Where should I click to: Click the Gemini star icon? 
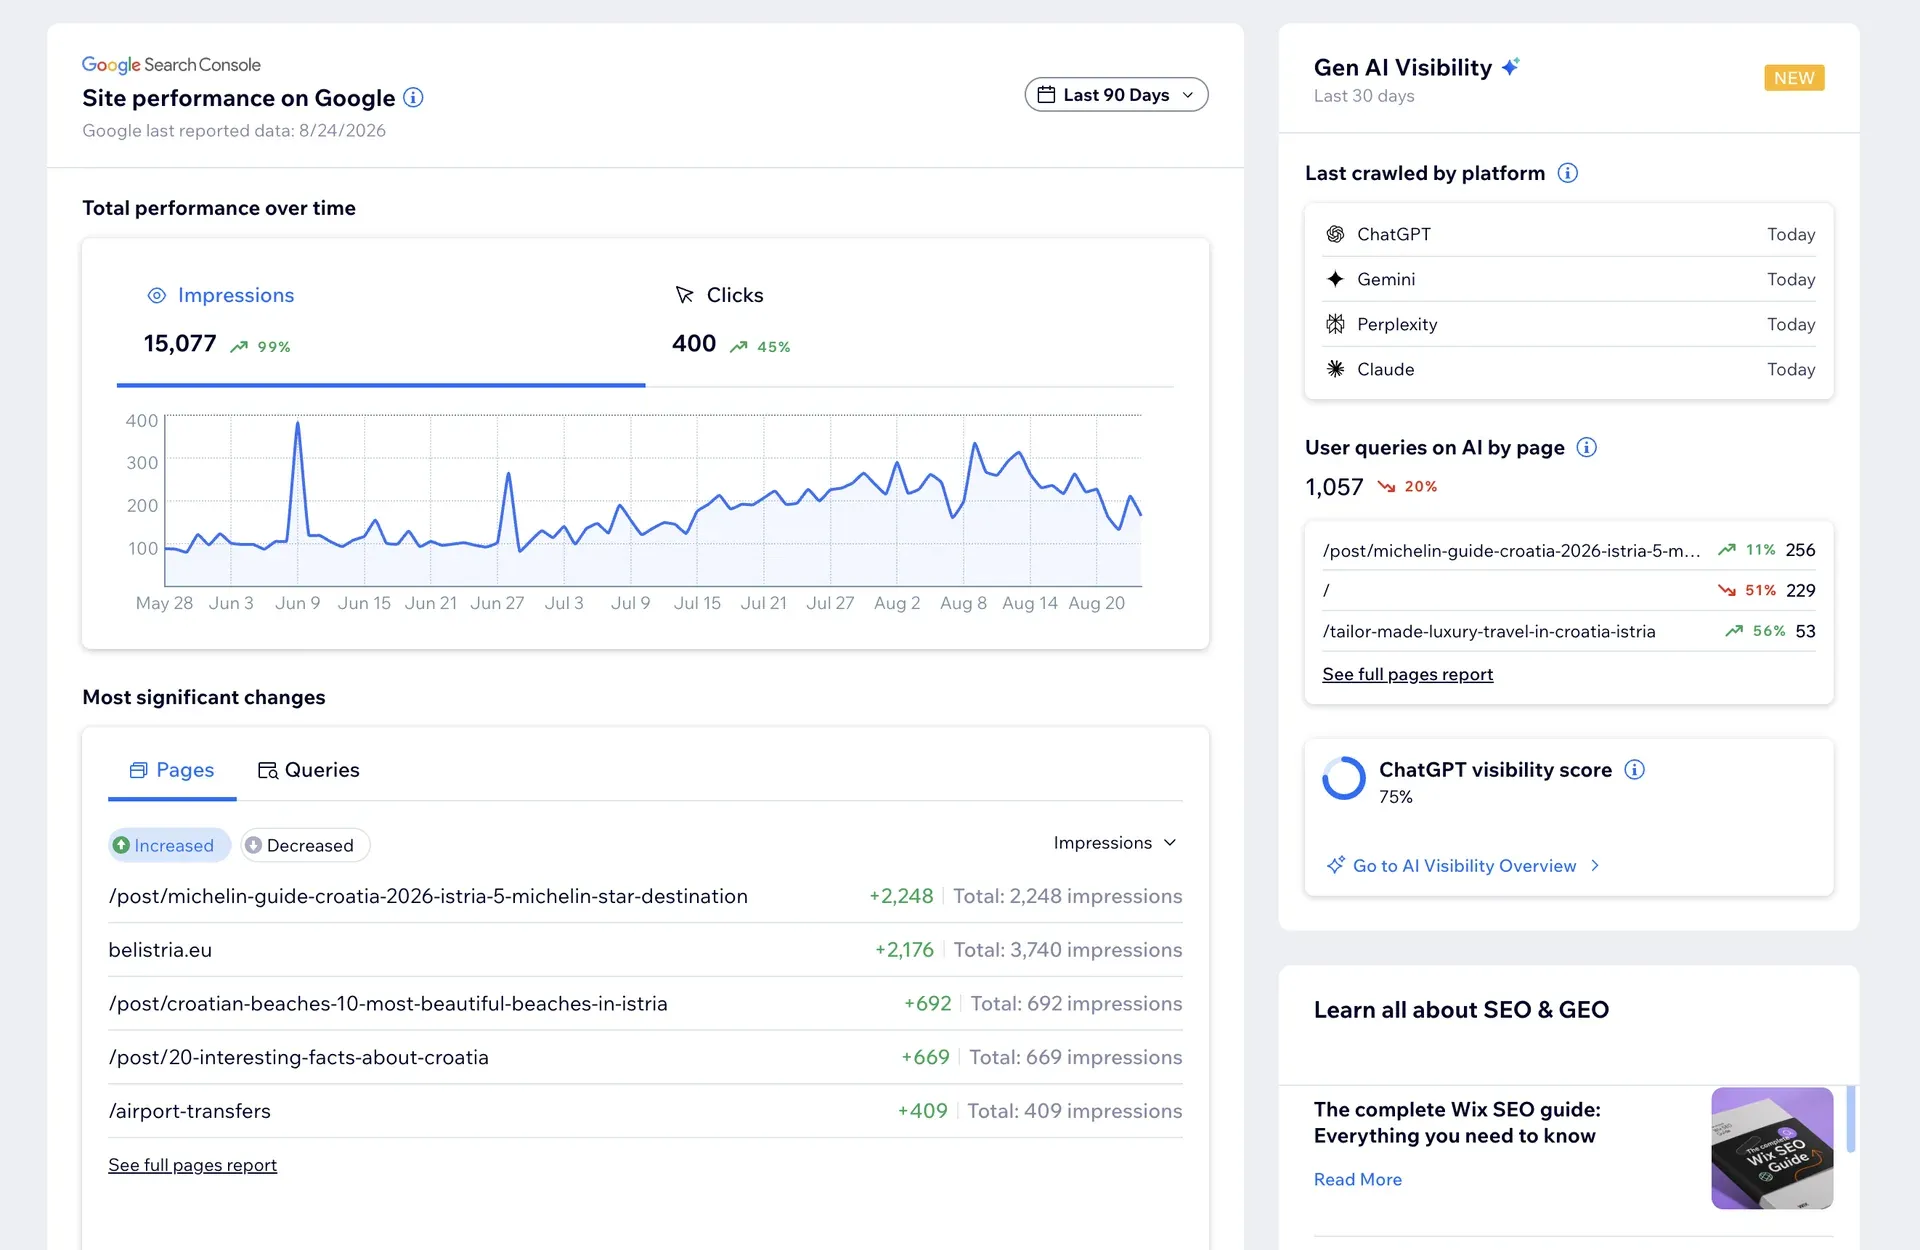tap(1335, 279)
